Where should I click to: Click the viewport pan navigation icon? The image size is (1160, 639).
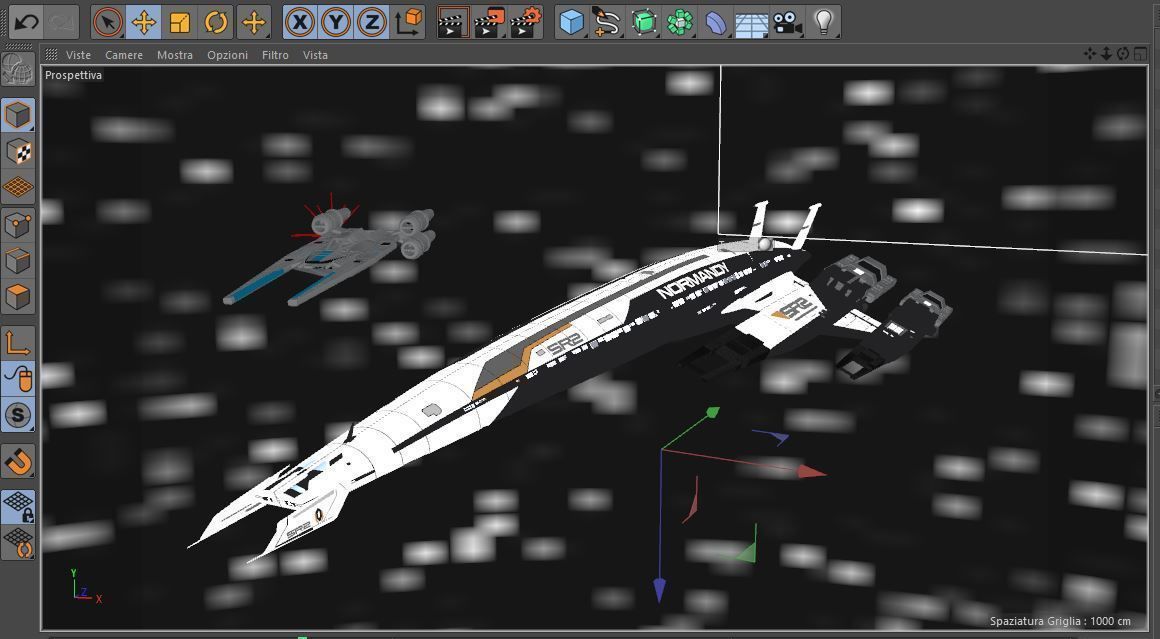(1090, 53)
